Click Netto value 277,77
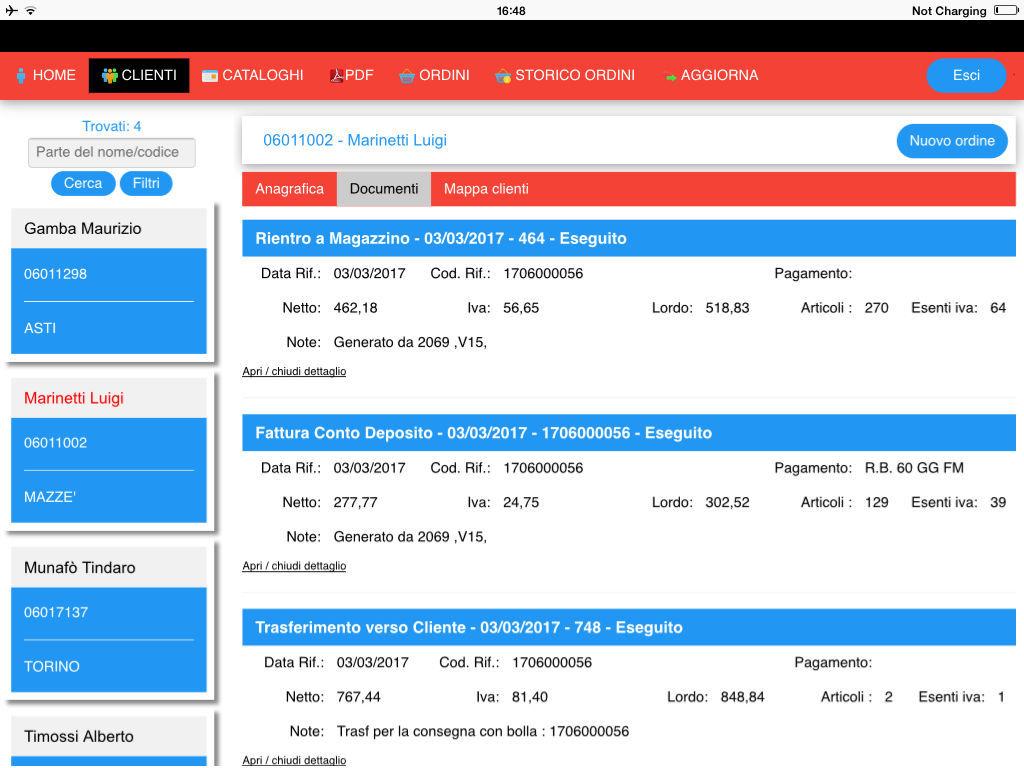The width and height of the screenshot is (1024, 768). tap(355, 502)
